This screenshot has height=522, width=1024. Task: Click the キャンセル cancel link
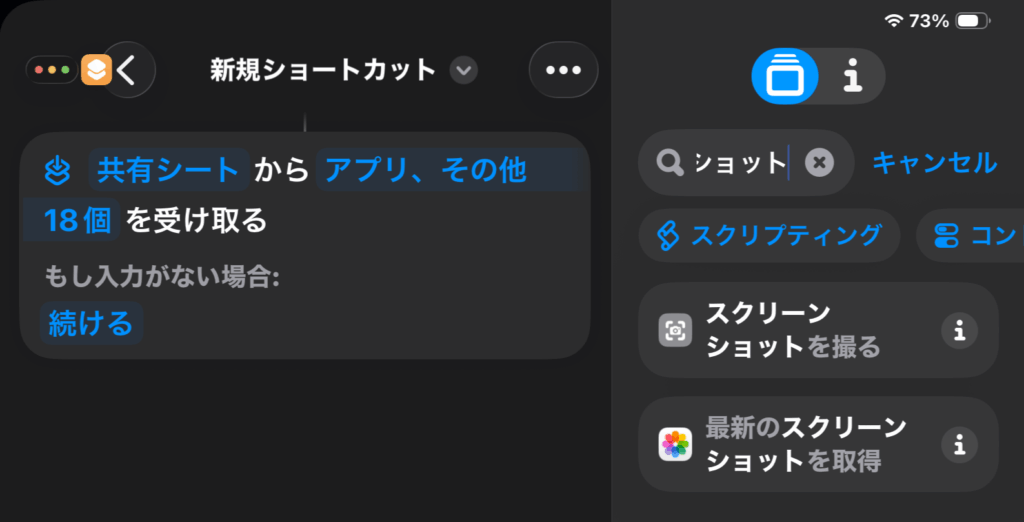pos(934,162)
